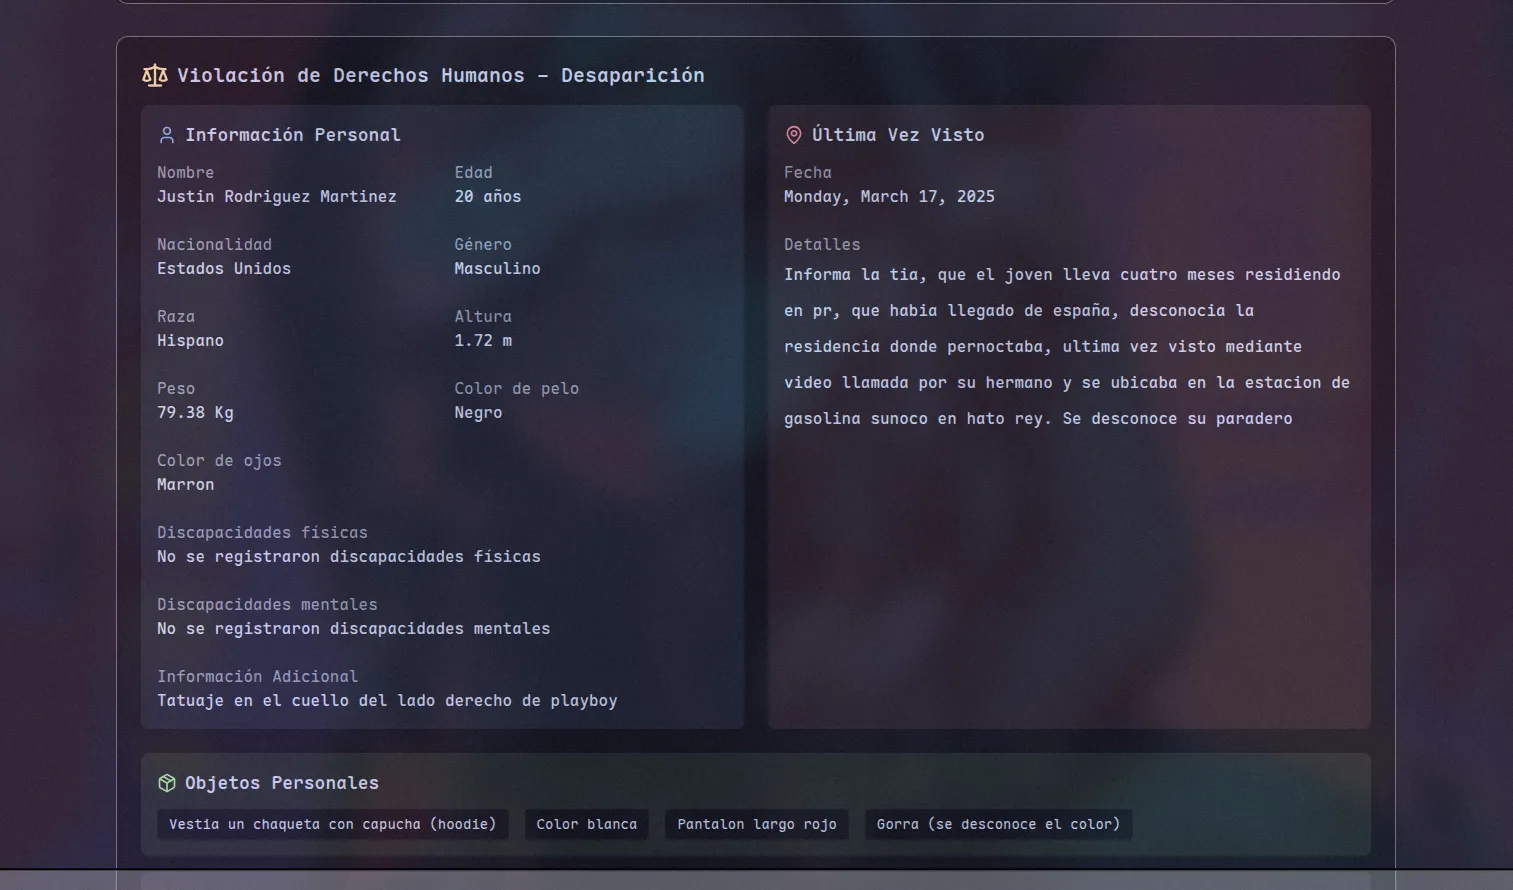The image size is (1513, 890).
Task: Click the location pin icon by Última Vez Visto
Action: pos(794,135)
